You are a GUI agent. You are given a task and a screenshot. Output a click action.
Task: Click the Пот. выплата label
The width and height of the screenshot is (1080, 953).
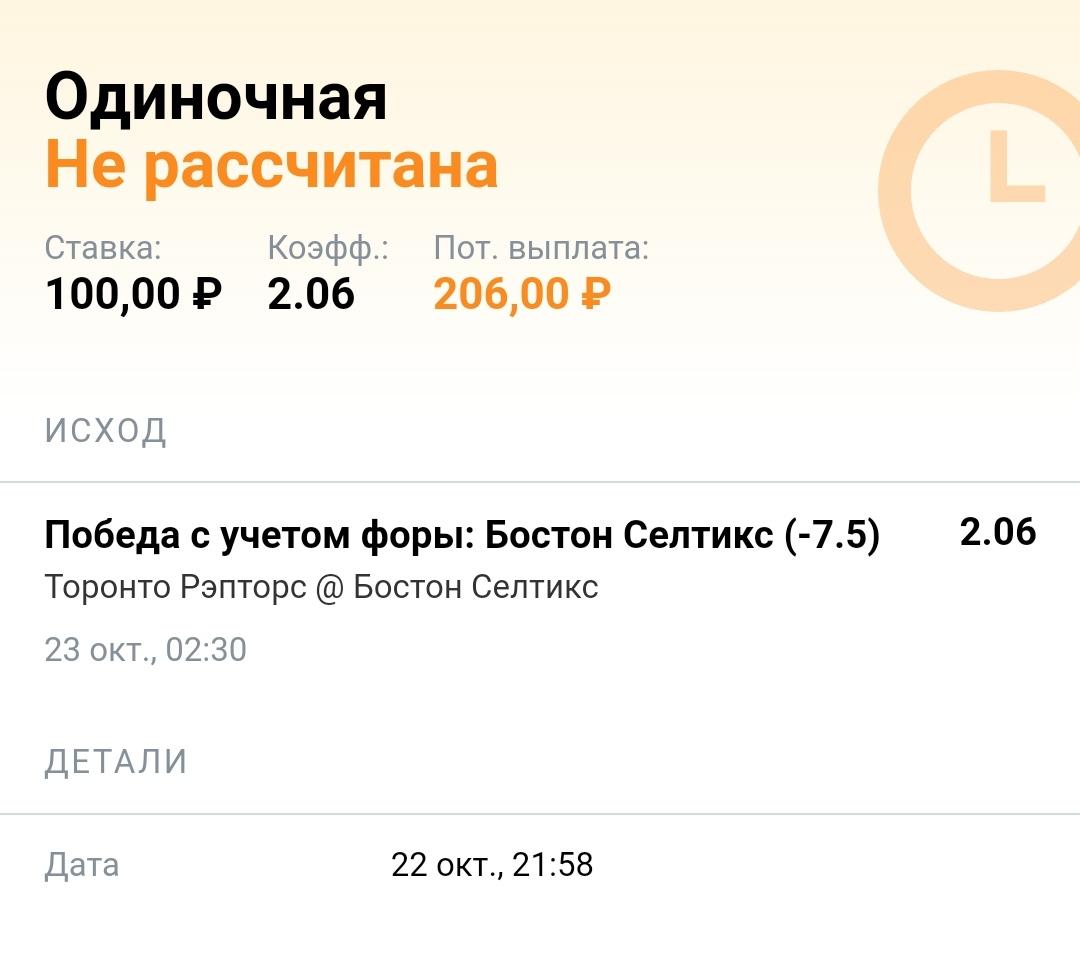click(541, 247)
